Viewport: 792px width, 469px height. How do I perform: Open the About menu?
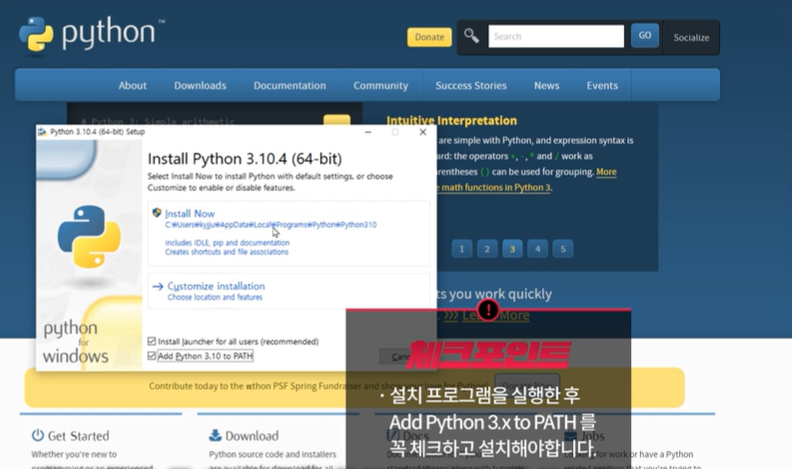point(132,85)
